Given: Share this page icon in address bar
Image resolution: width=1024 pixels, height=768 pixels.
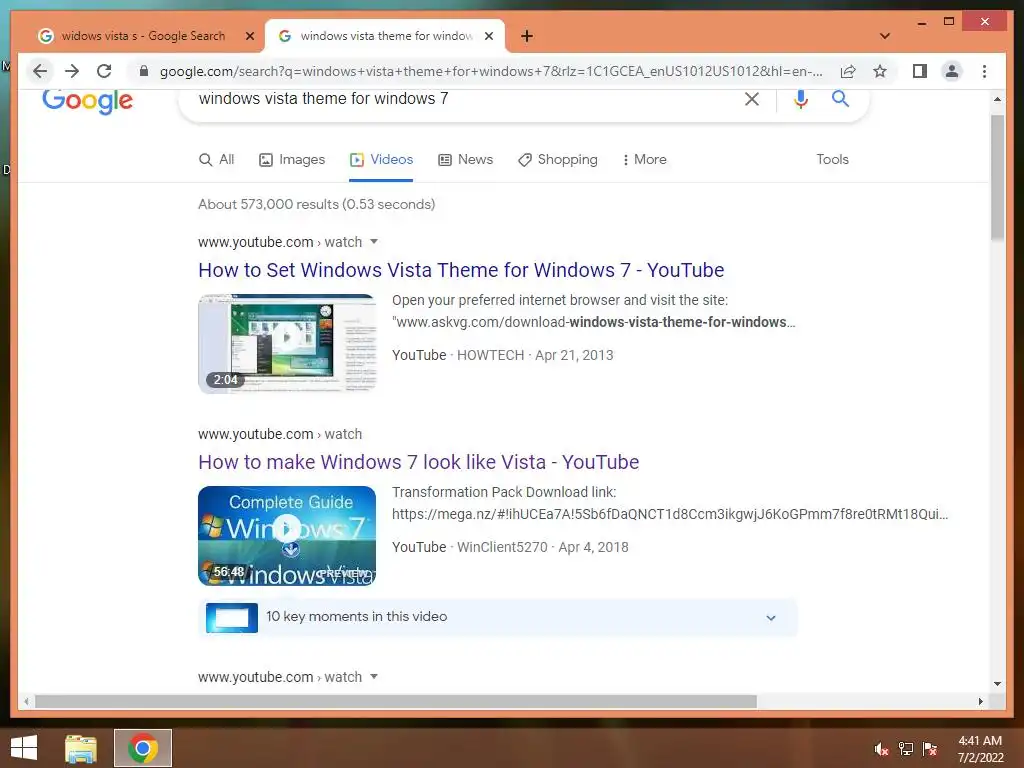Looking at the screenshot, I should [x=848, y=71].
